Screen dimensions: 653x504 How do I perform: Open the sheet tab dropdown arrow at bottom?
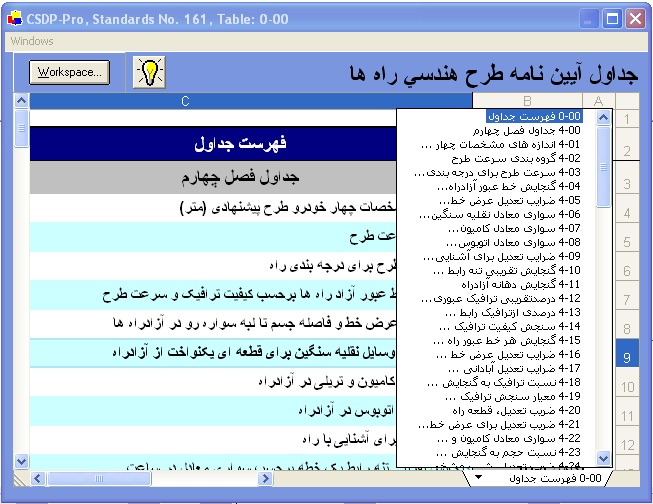pos(479,477)
